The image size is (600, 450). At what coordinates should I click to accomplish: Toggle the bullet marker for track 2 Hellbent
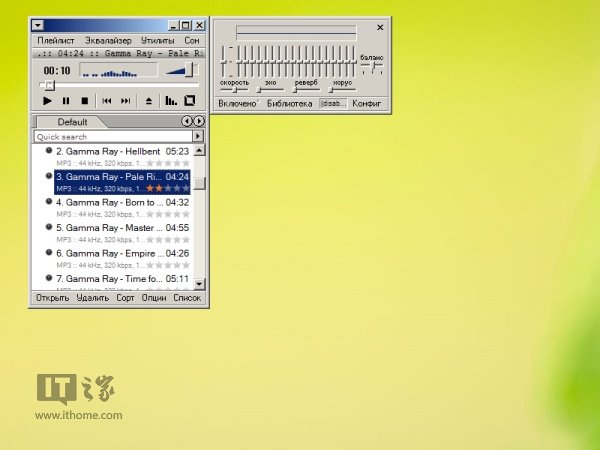[x=48, y=150]
